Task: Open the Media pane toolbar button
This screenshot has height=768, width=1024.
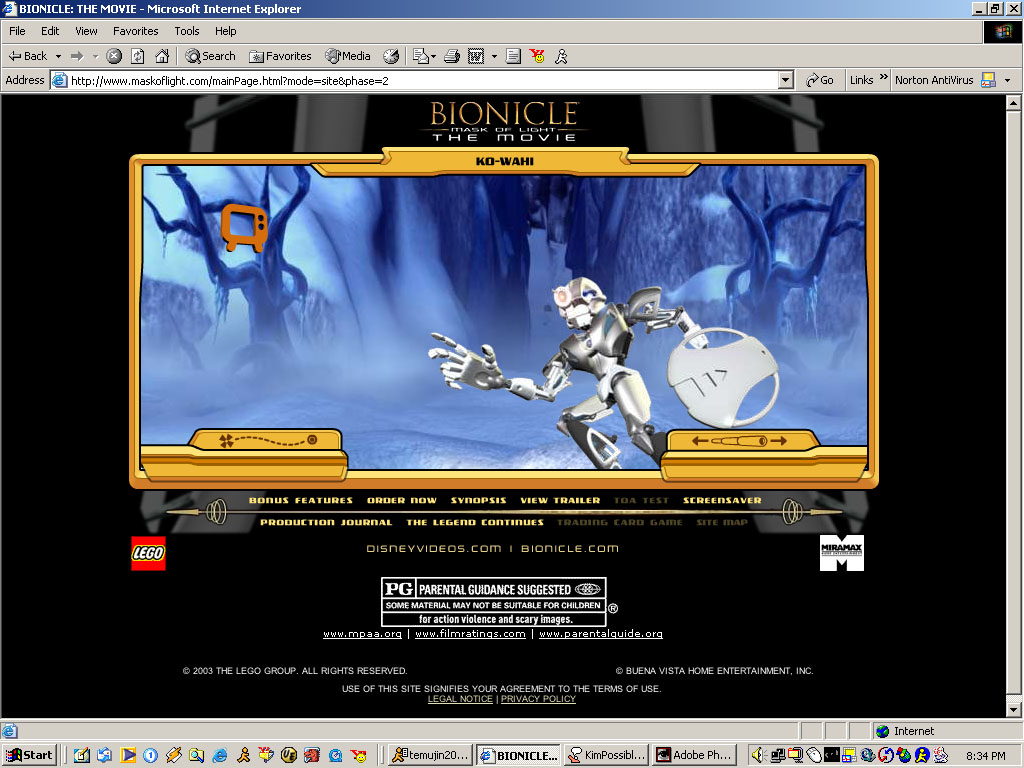Action: tap(348, 56)
